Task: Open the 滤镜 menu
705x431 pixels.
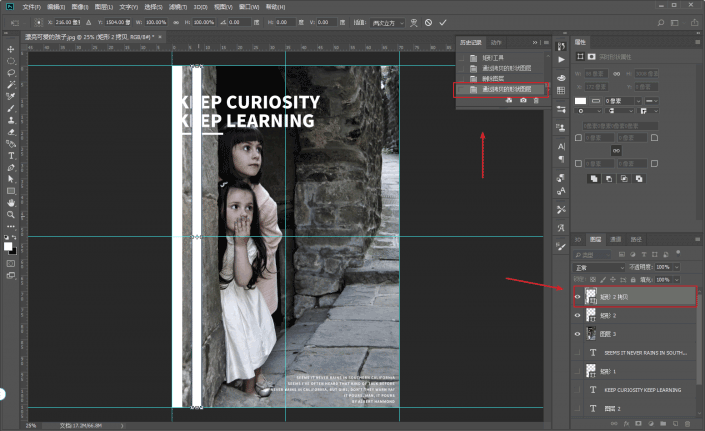Action: coord(178,7)
